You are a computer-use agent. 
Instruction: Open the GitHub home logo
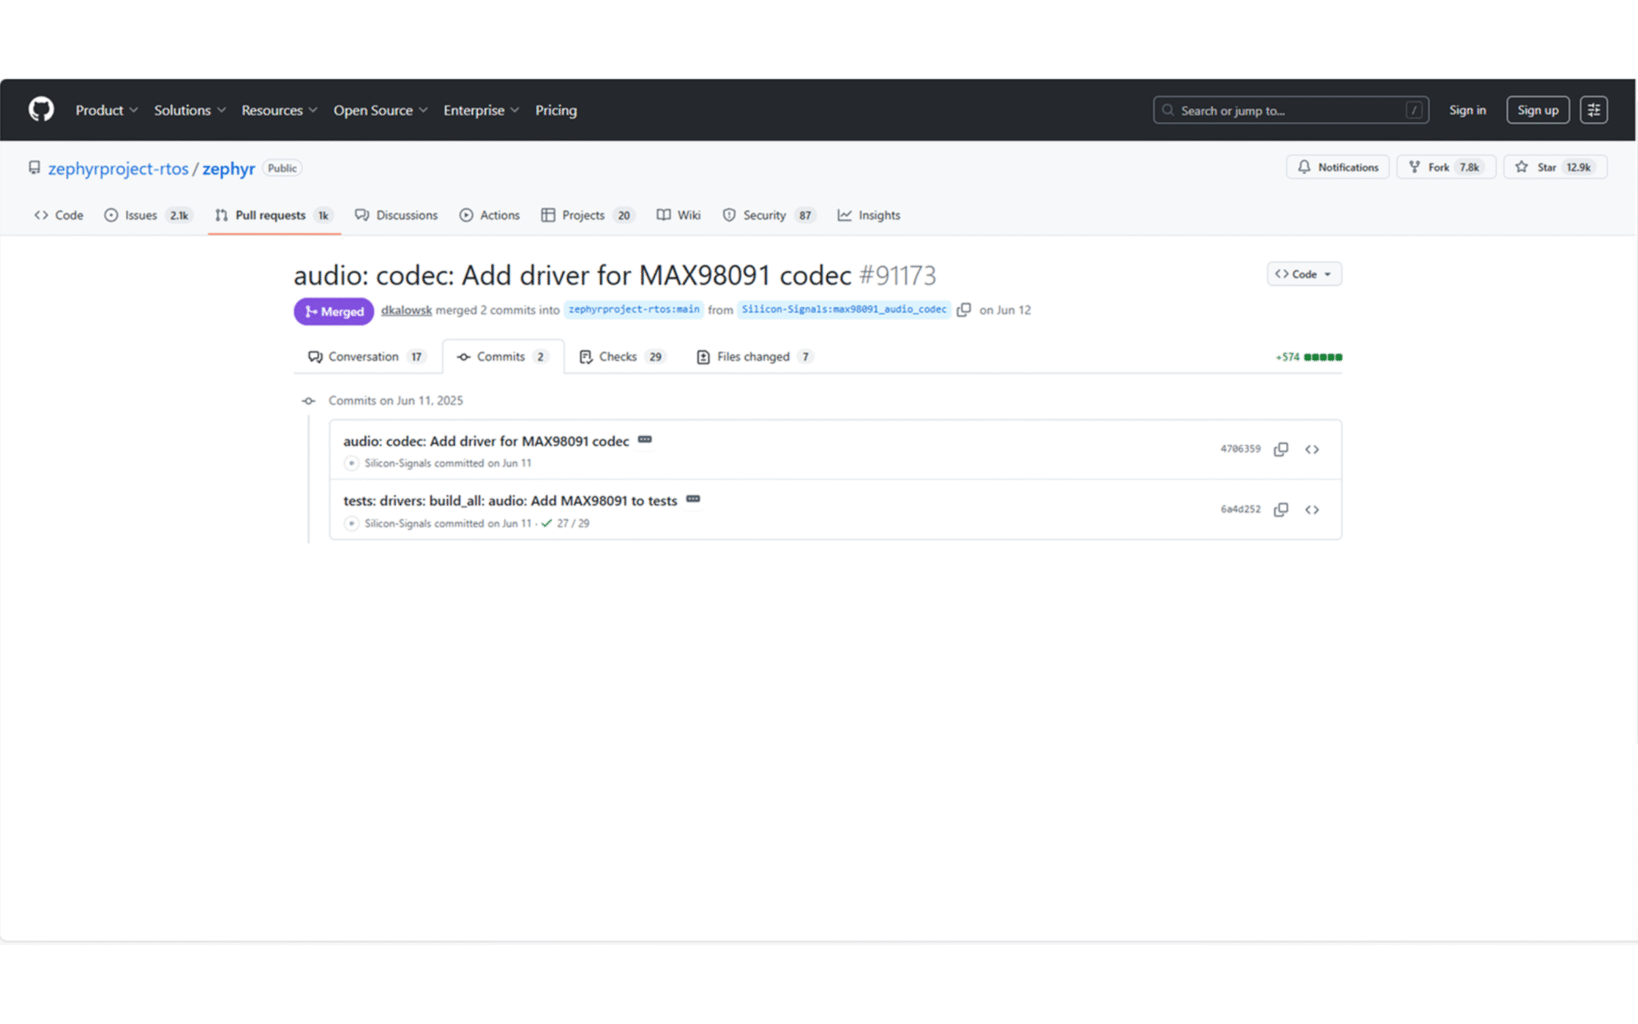[41, 109]
